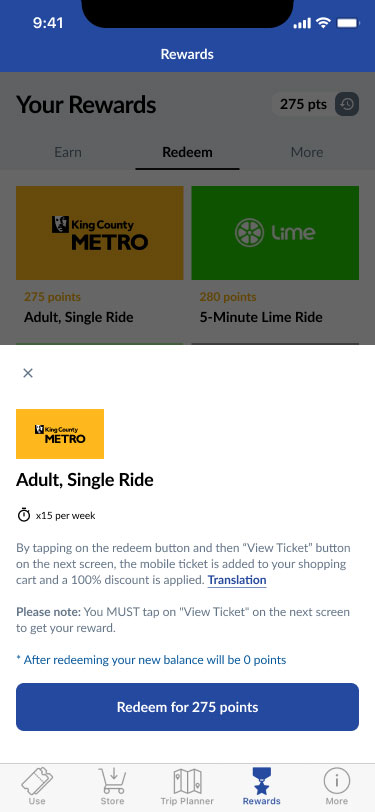The width and height of the screenshot is (375, 812).
Task: Tap new balance 0 points note
Action: [151, 660]
